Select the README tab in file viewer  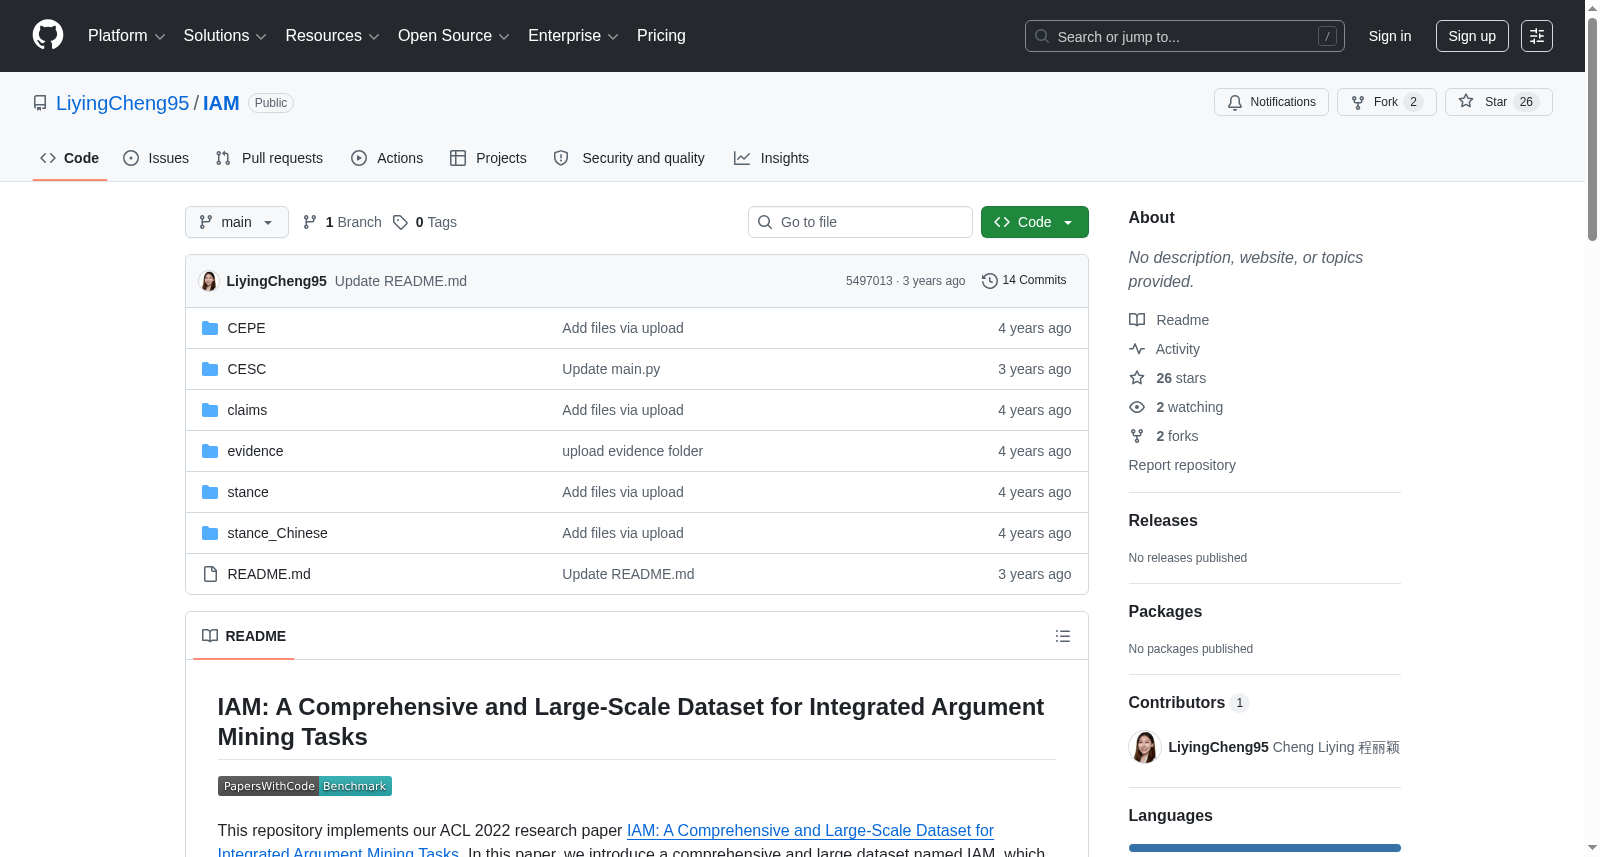coord(244,636)
